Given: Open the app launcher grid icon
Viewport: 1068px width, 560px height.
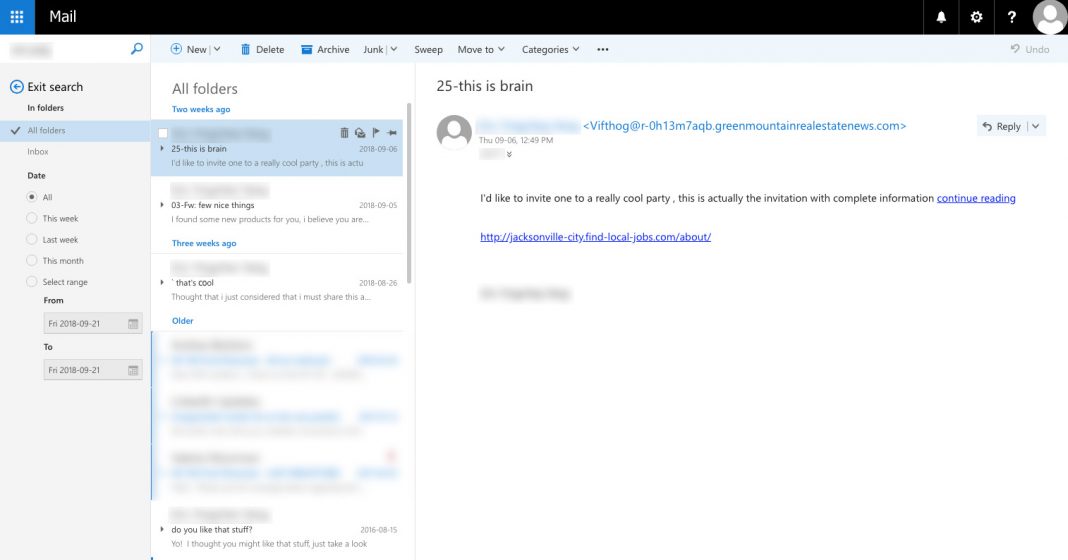Looking at the screenshot, I should click(17, 17).
